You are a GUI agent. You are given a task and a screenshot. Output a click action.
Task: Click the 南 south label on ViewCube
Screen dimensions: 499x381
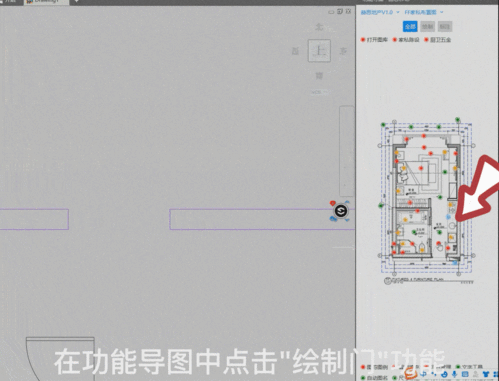pyautogui.click(x=319, y=76)
